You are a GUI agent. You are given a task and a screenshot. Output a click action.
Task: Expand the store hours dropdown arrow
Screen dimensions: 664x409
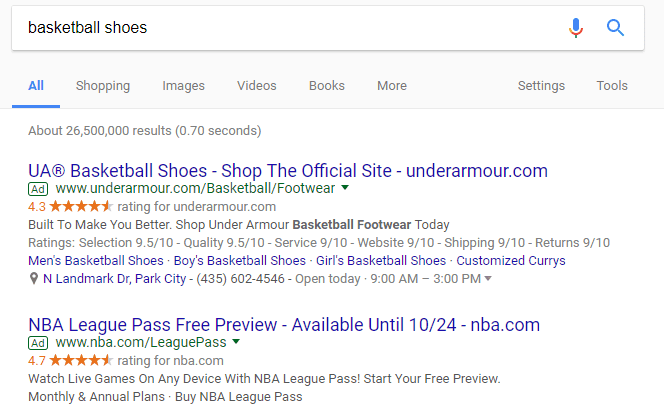(x=488, y=279)
